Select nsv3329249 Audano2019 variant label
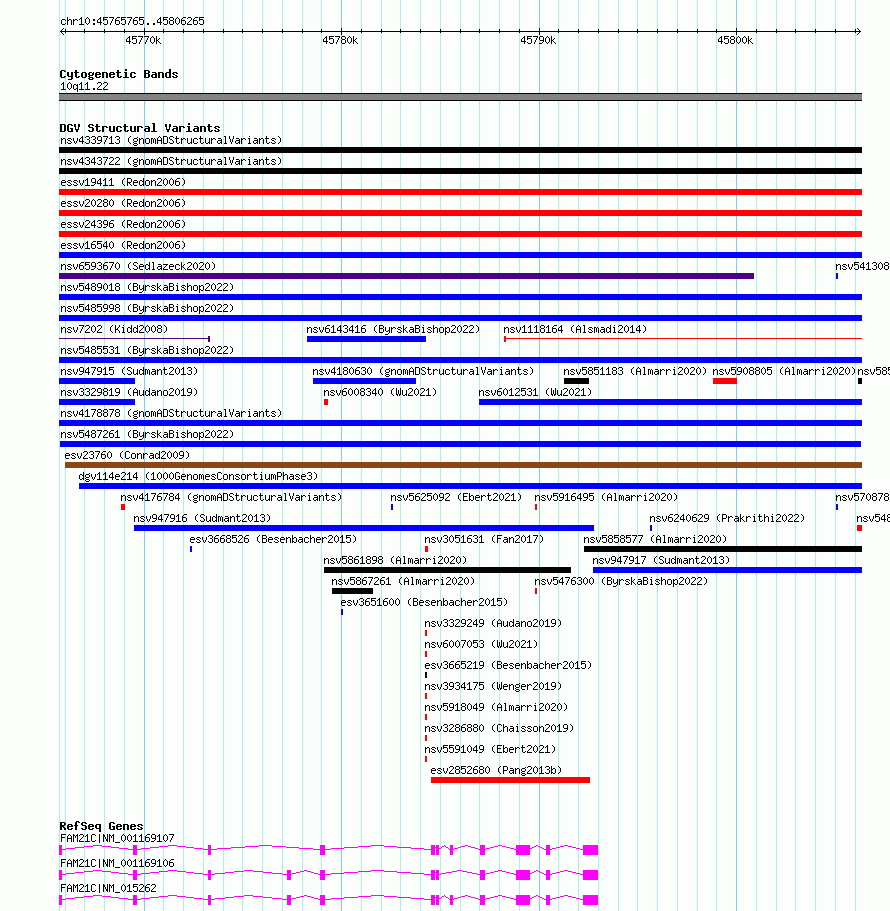Screen dimensions: 890x911 tap(493, 623)
